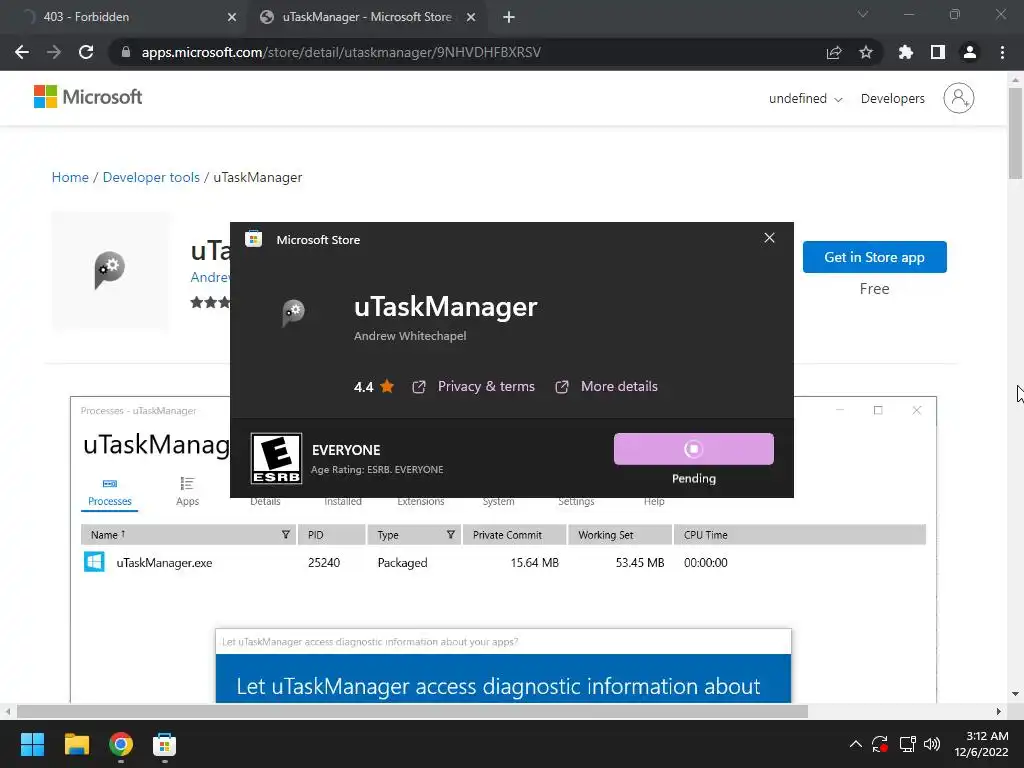Click the ESRB Everyone rating badge
1024x768 pixels.
coord(276,458)
